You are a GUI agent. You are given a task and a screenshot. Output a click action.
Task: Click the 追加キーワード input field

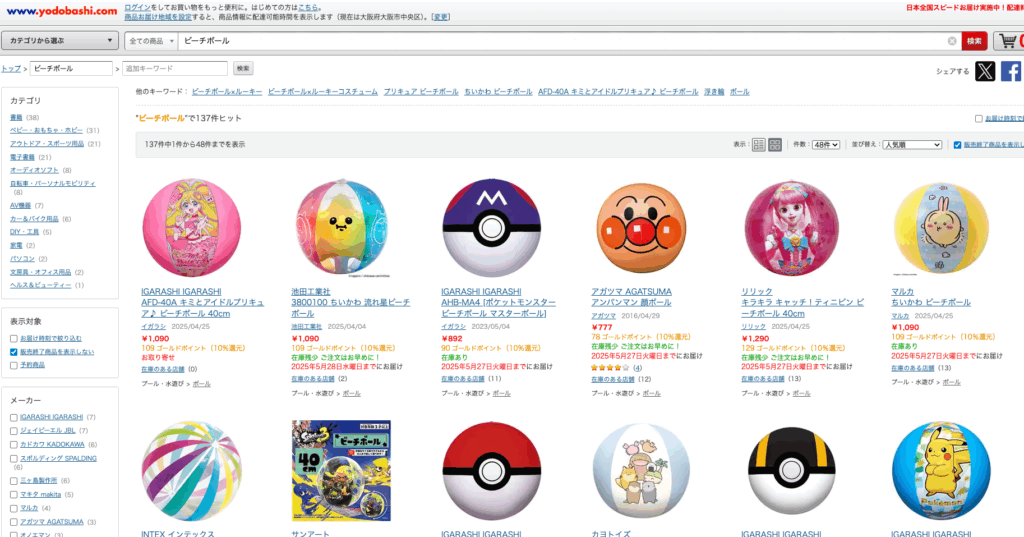[175, 69]
